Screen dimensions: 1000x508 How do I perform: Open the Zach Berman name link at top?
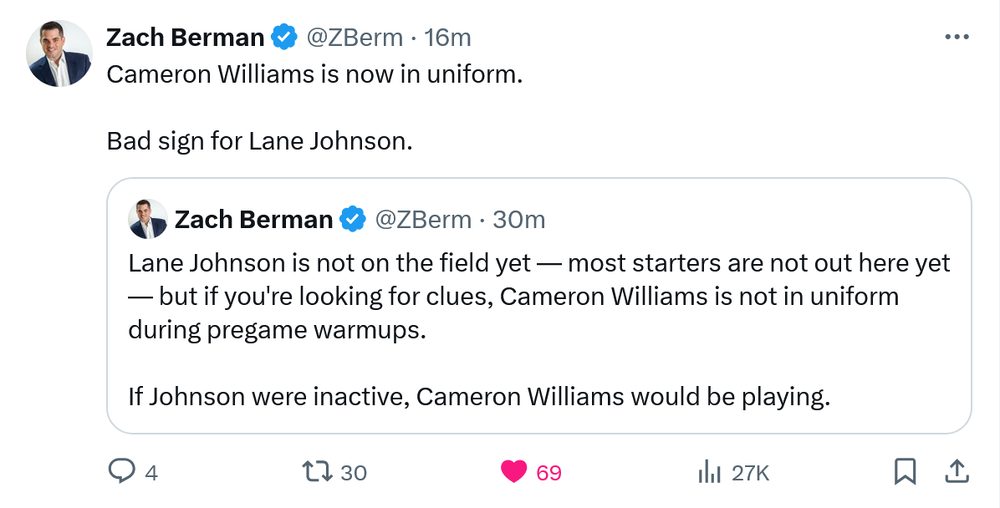point(185,38)
